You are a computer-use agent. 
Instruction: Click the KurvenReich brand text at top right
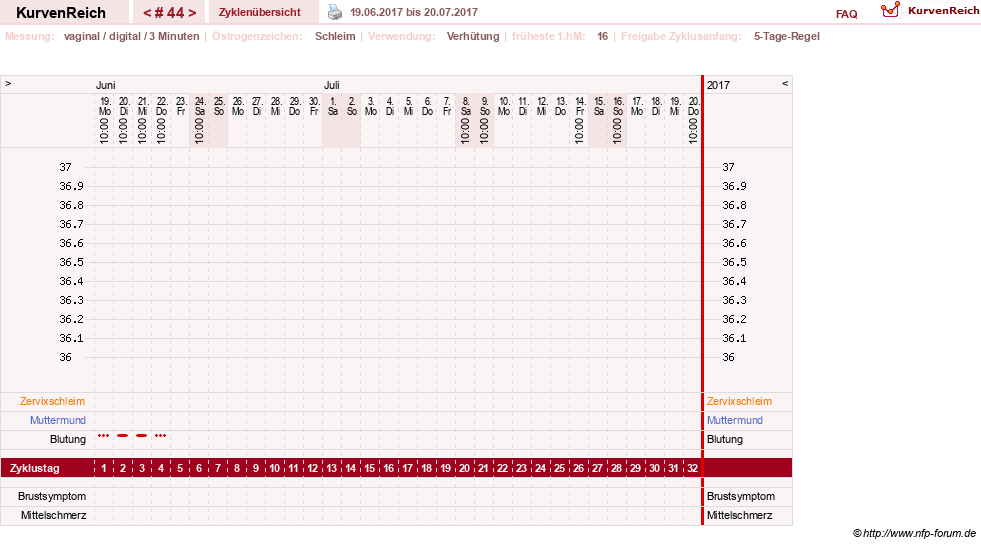coord(943,11)
